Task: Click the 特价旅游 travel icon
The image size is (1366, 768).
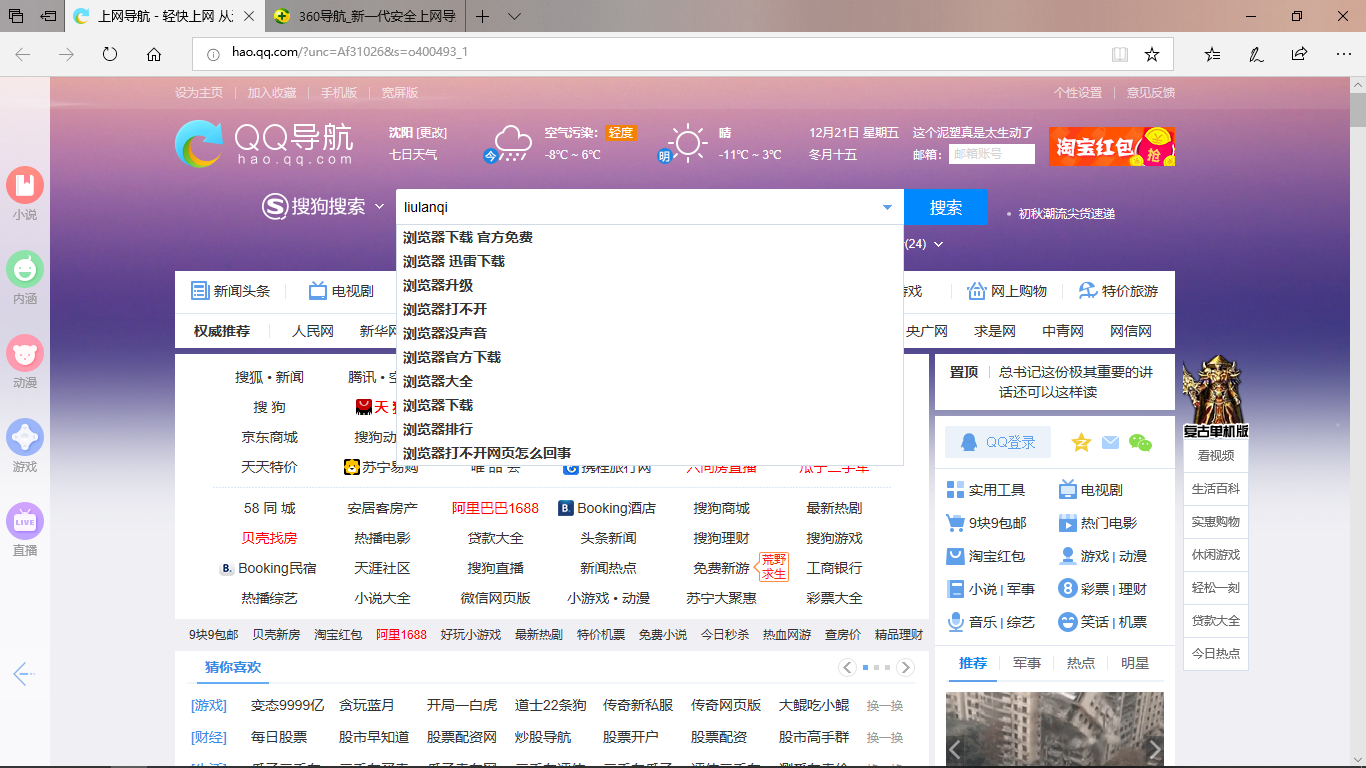Action: tap(1088, 291)
